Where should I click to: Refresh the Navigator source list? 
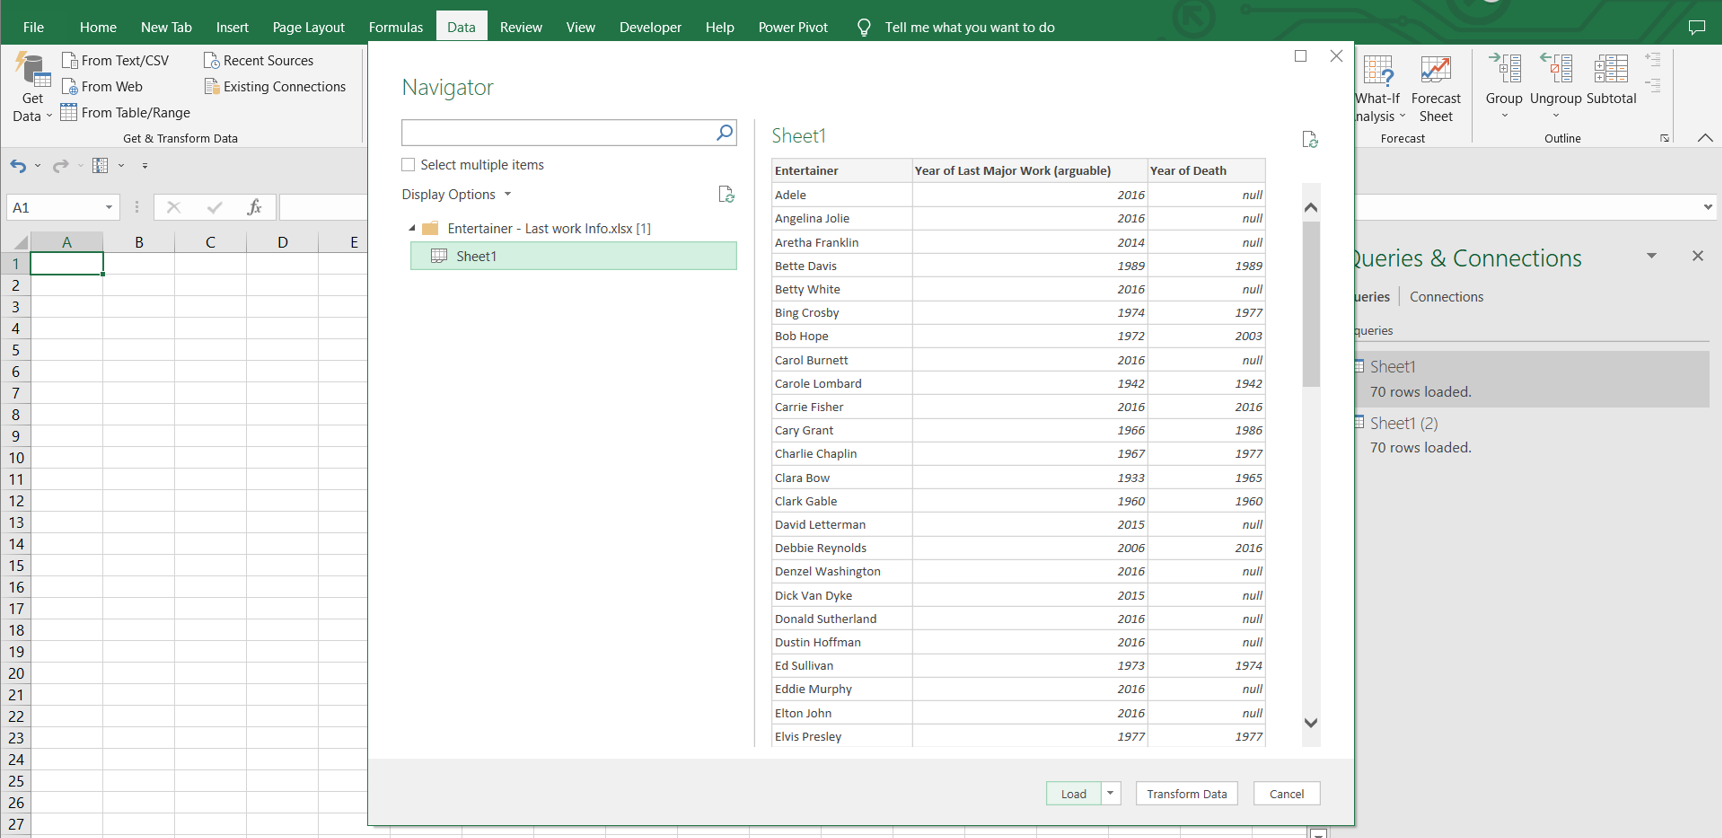click(x=726, y=194)
